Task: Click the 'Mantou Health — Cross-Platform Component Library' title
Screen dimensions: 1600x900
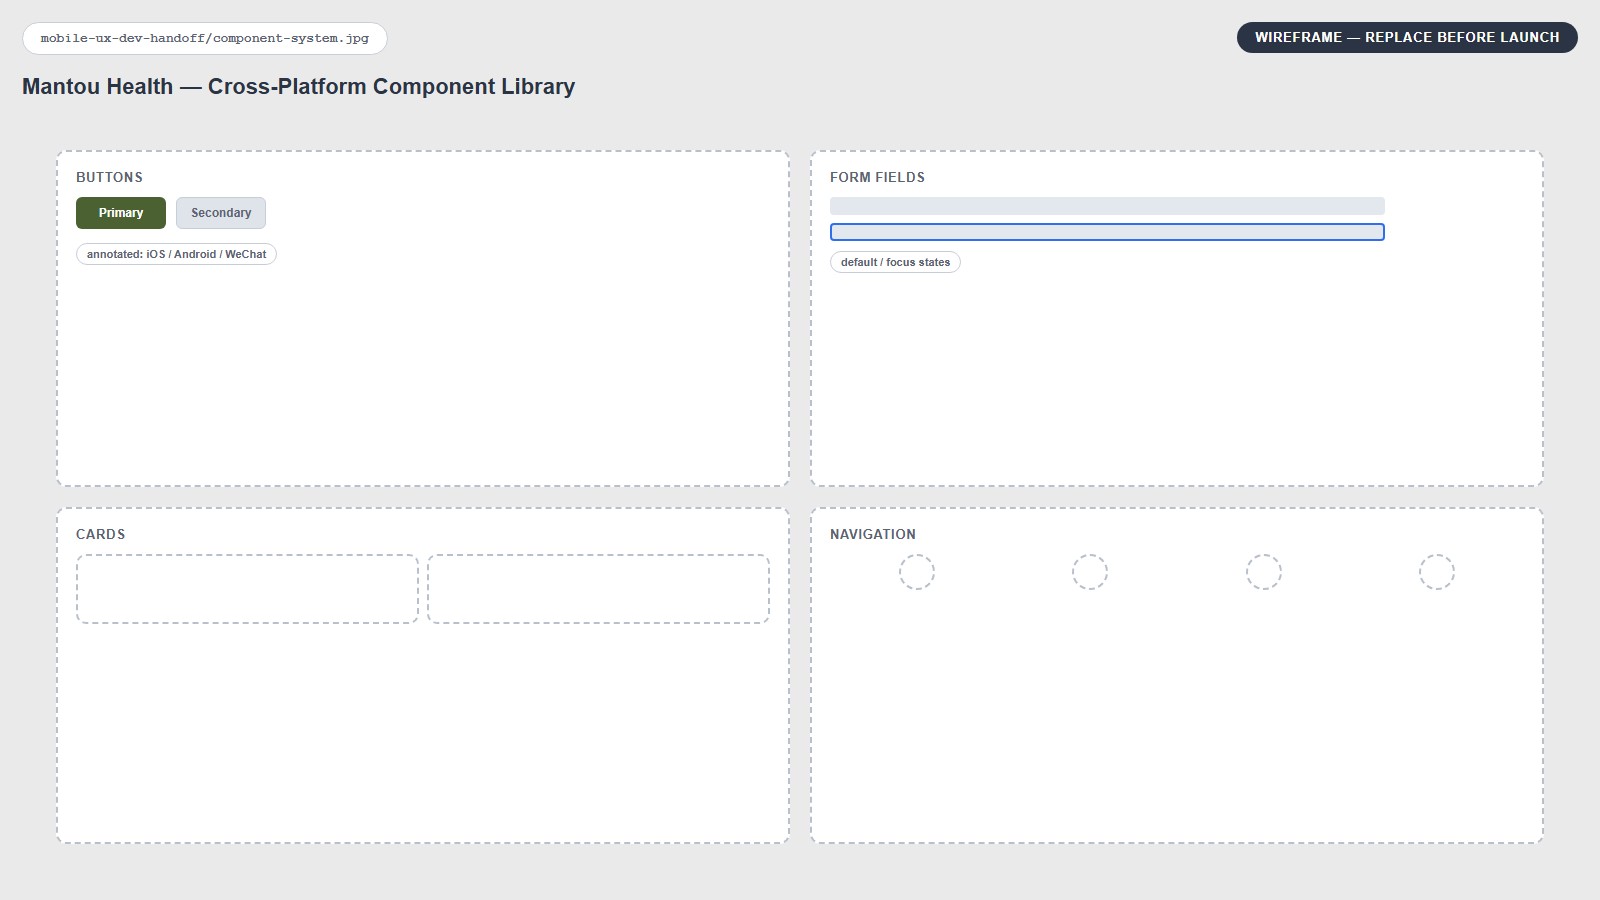Action: point(298,87)
